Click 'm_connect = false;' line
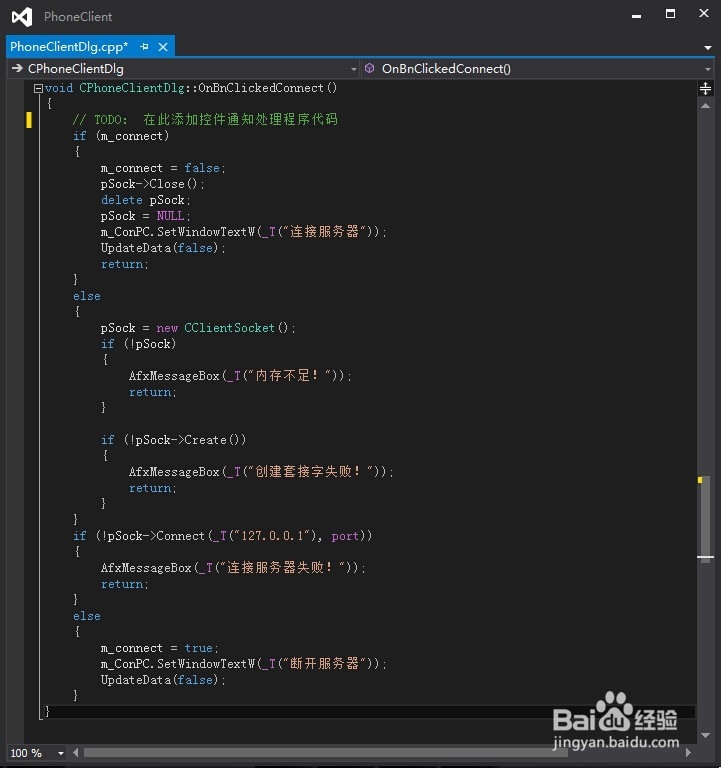Viewport: 721px width, 768px height. (163, 168)
